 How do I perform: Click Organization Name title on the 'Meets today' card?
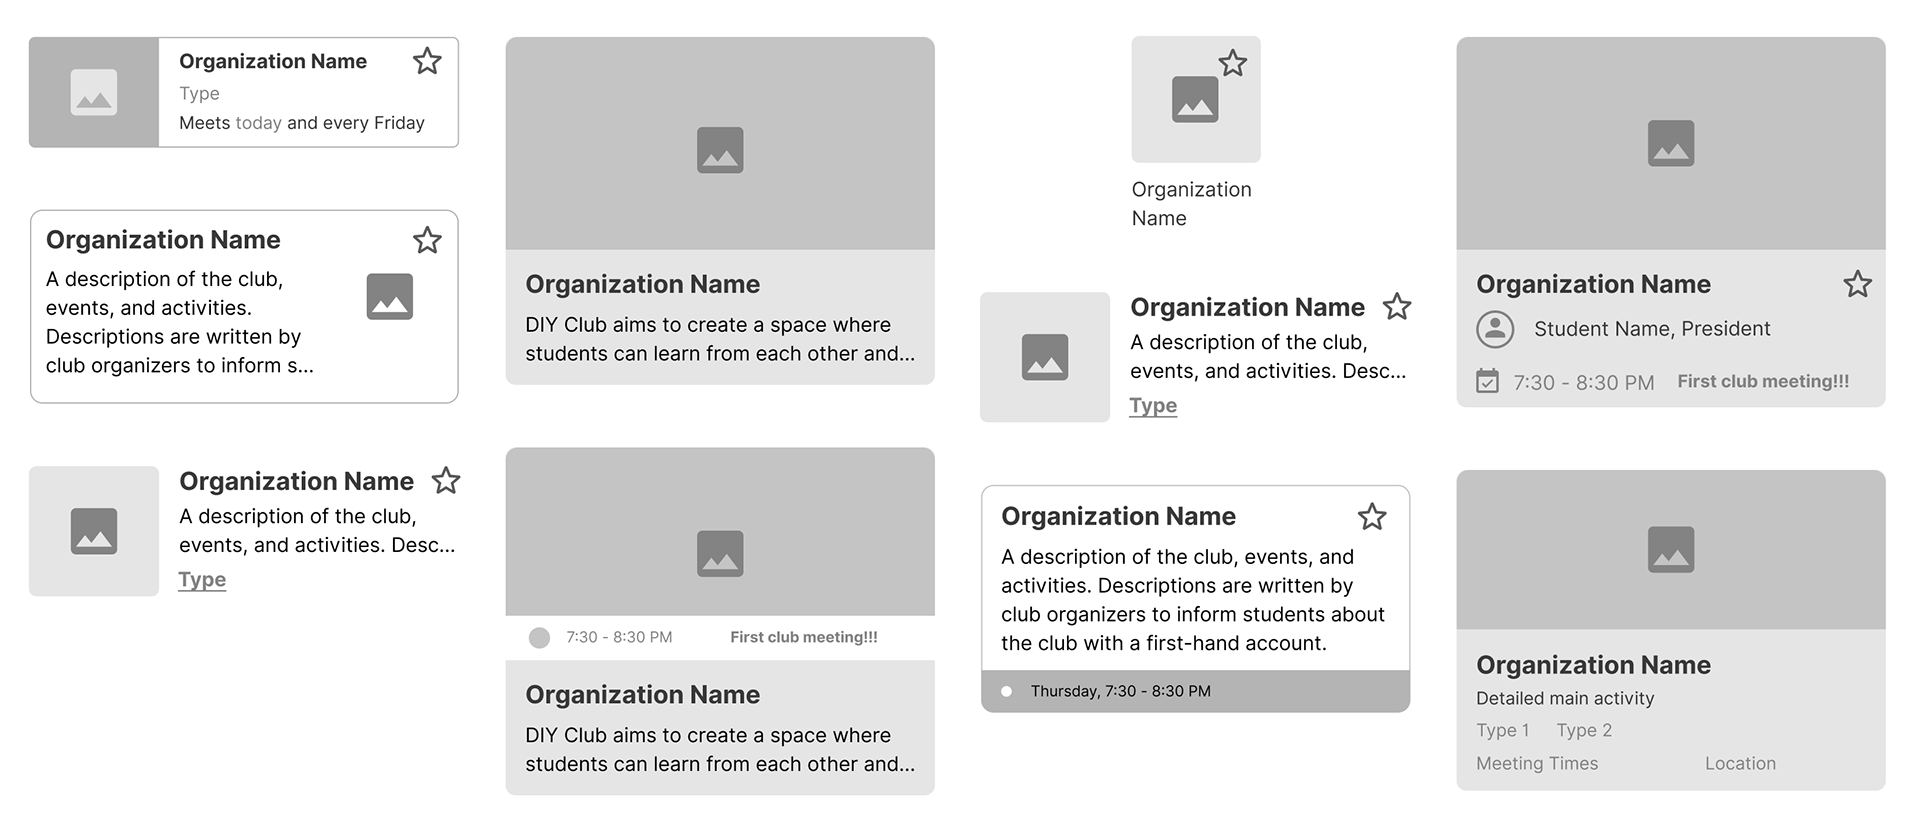click(273, 61)
